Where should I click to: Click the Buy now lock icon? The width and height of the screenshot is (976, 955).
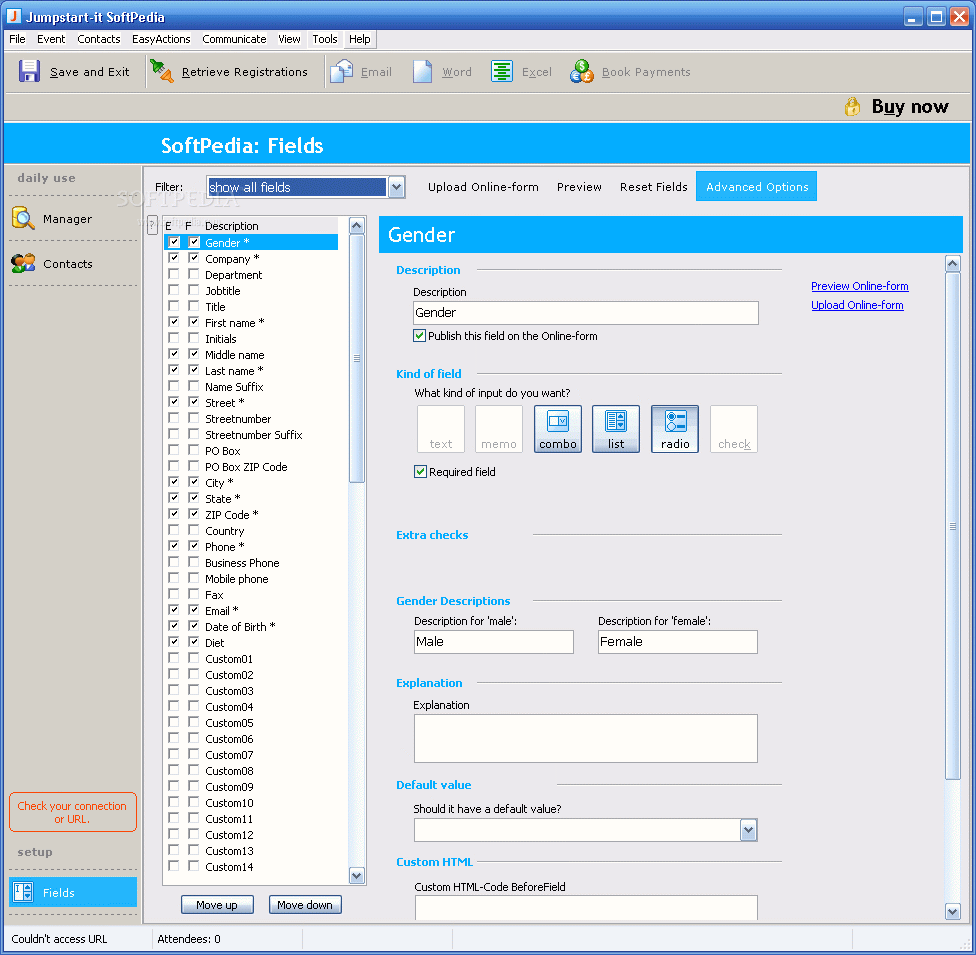[852, 106]
